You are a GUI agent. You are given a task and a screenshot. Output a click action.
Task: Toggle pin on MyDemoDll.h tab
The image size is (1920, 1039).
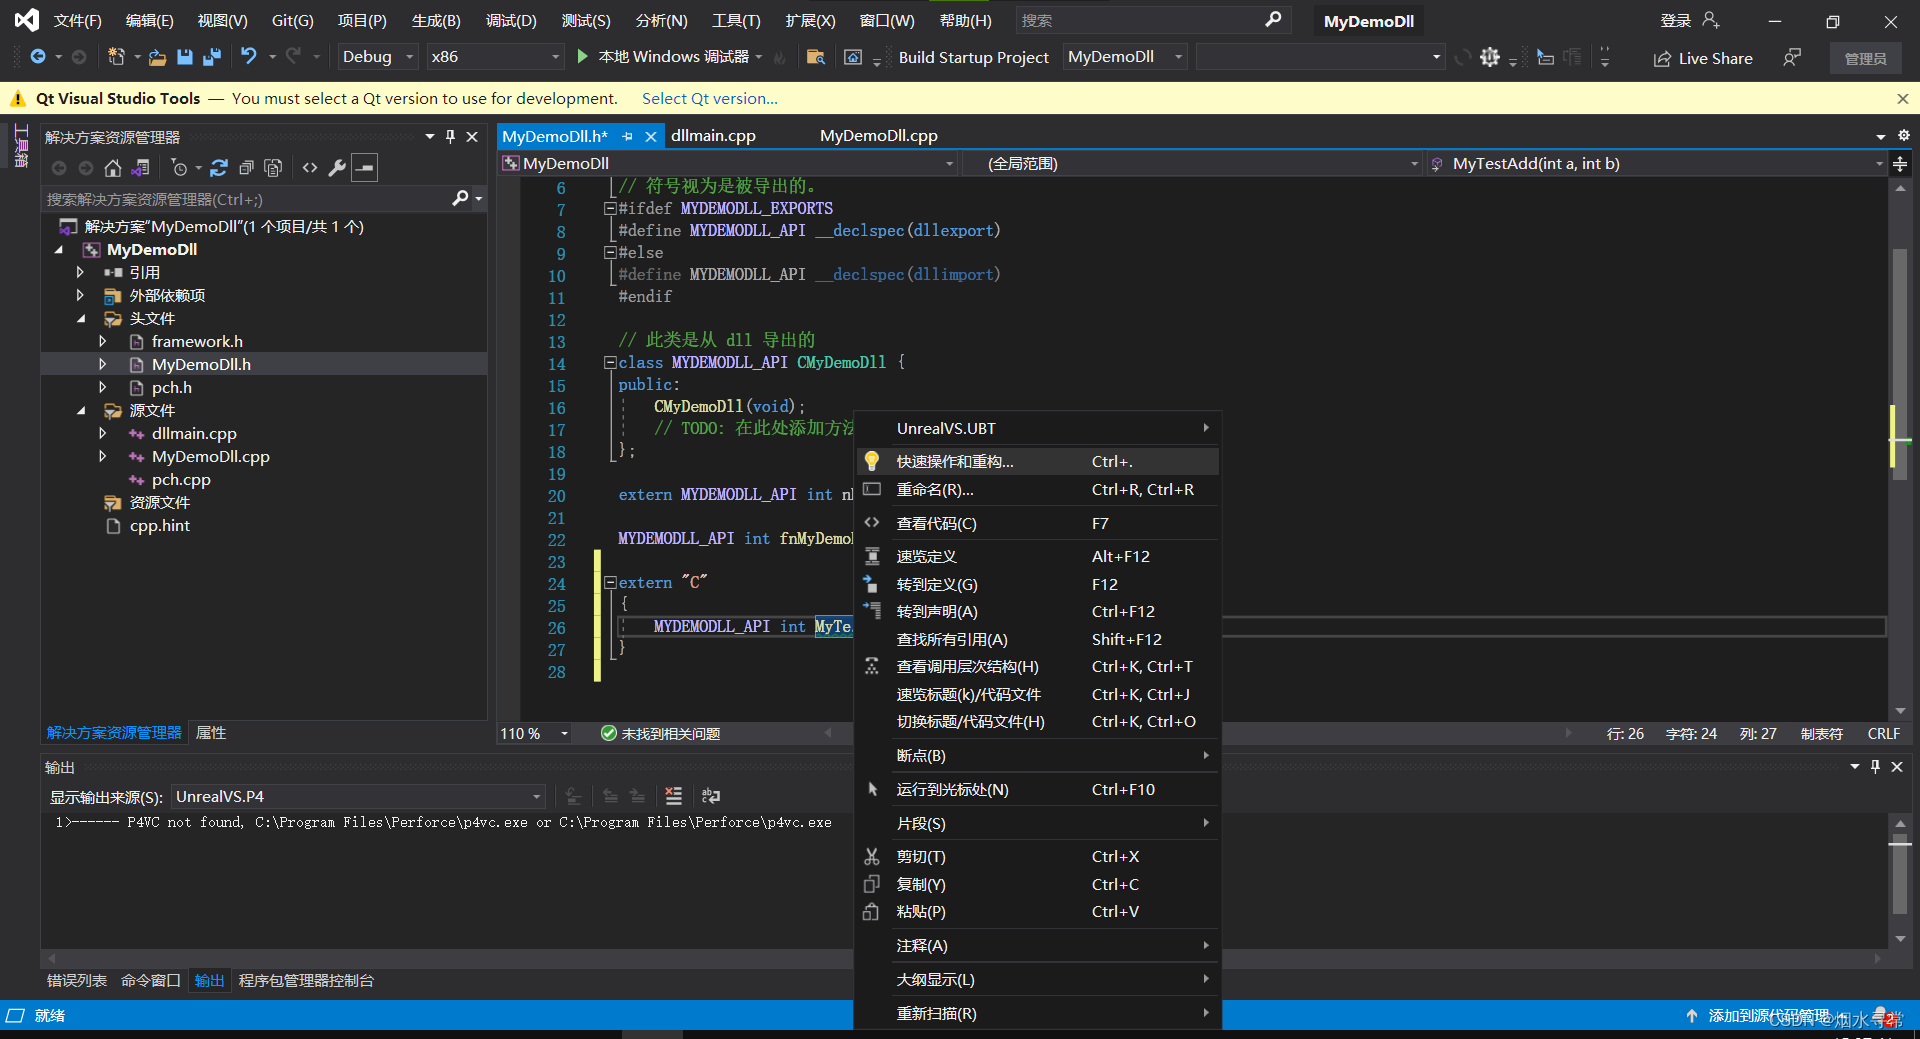point(628,136)
